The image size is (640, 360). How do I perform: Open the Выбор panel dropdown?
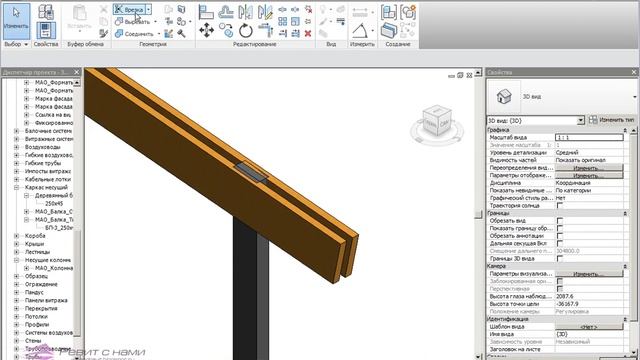click(26, 44)
